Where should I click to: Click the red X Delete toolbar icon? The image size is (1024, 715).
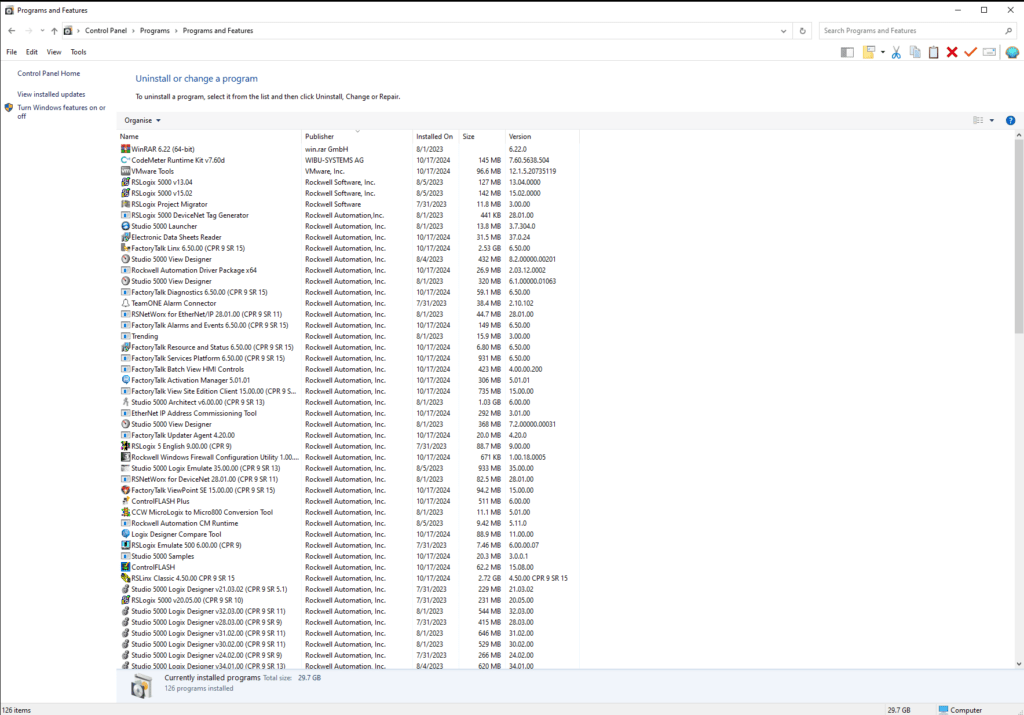952,52
